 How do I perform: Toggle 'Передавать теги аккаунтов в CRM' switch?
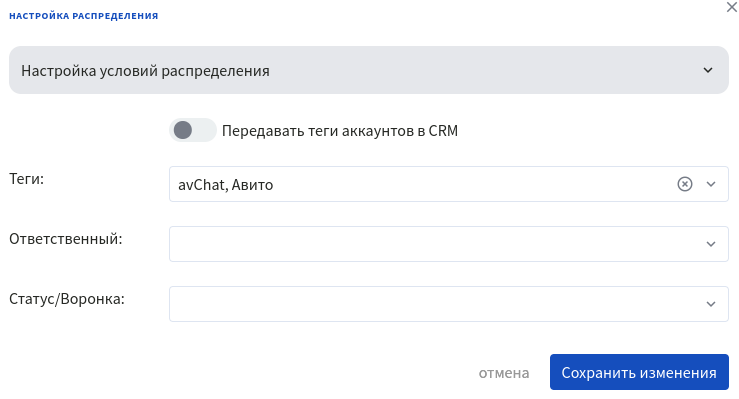192,130
